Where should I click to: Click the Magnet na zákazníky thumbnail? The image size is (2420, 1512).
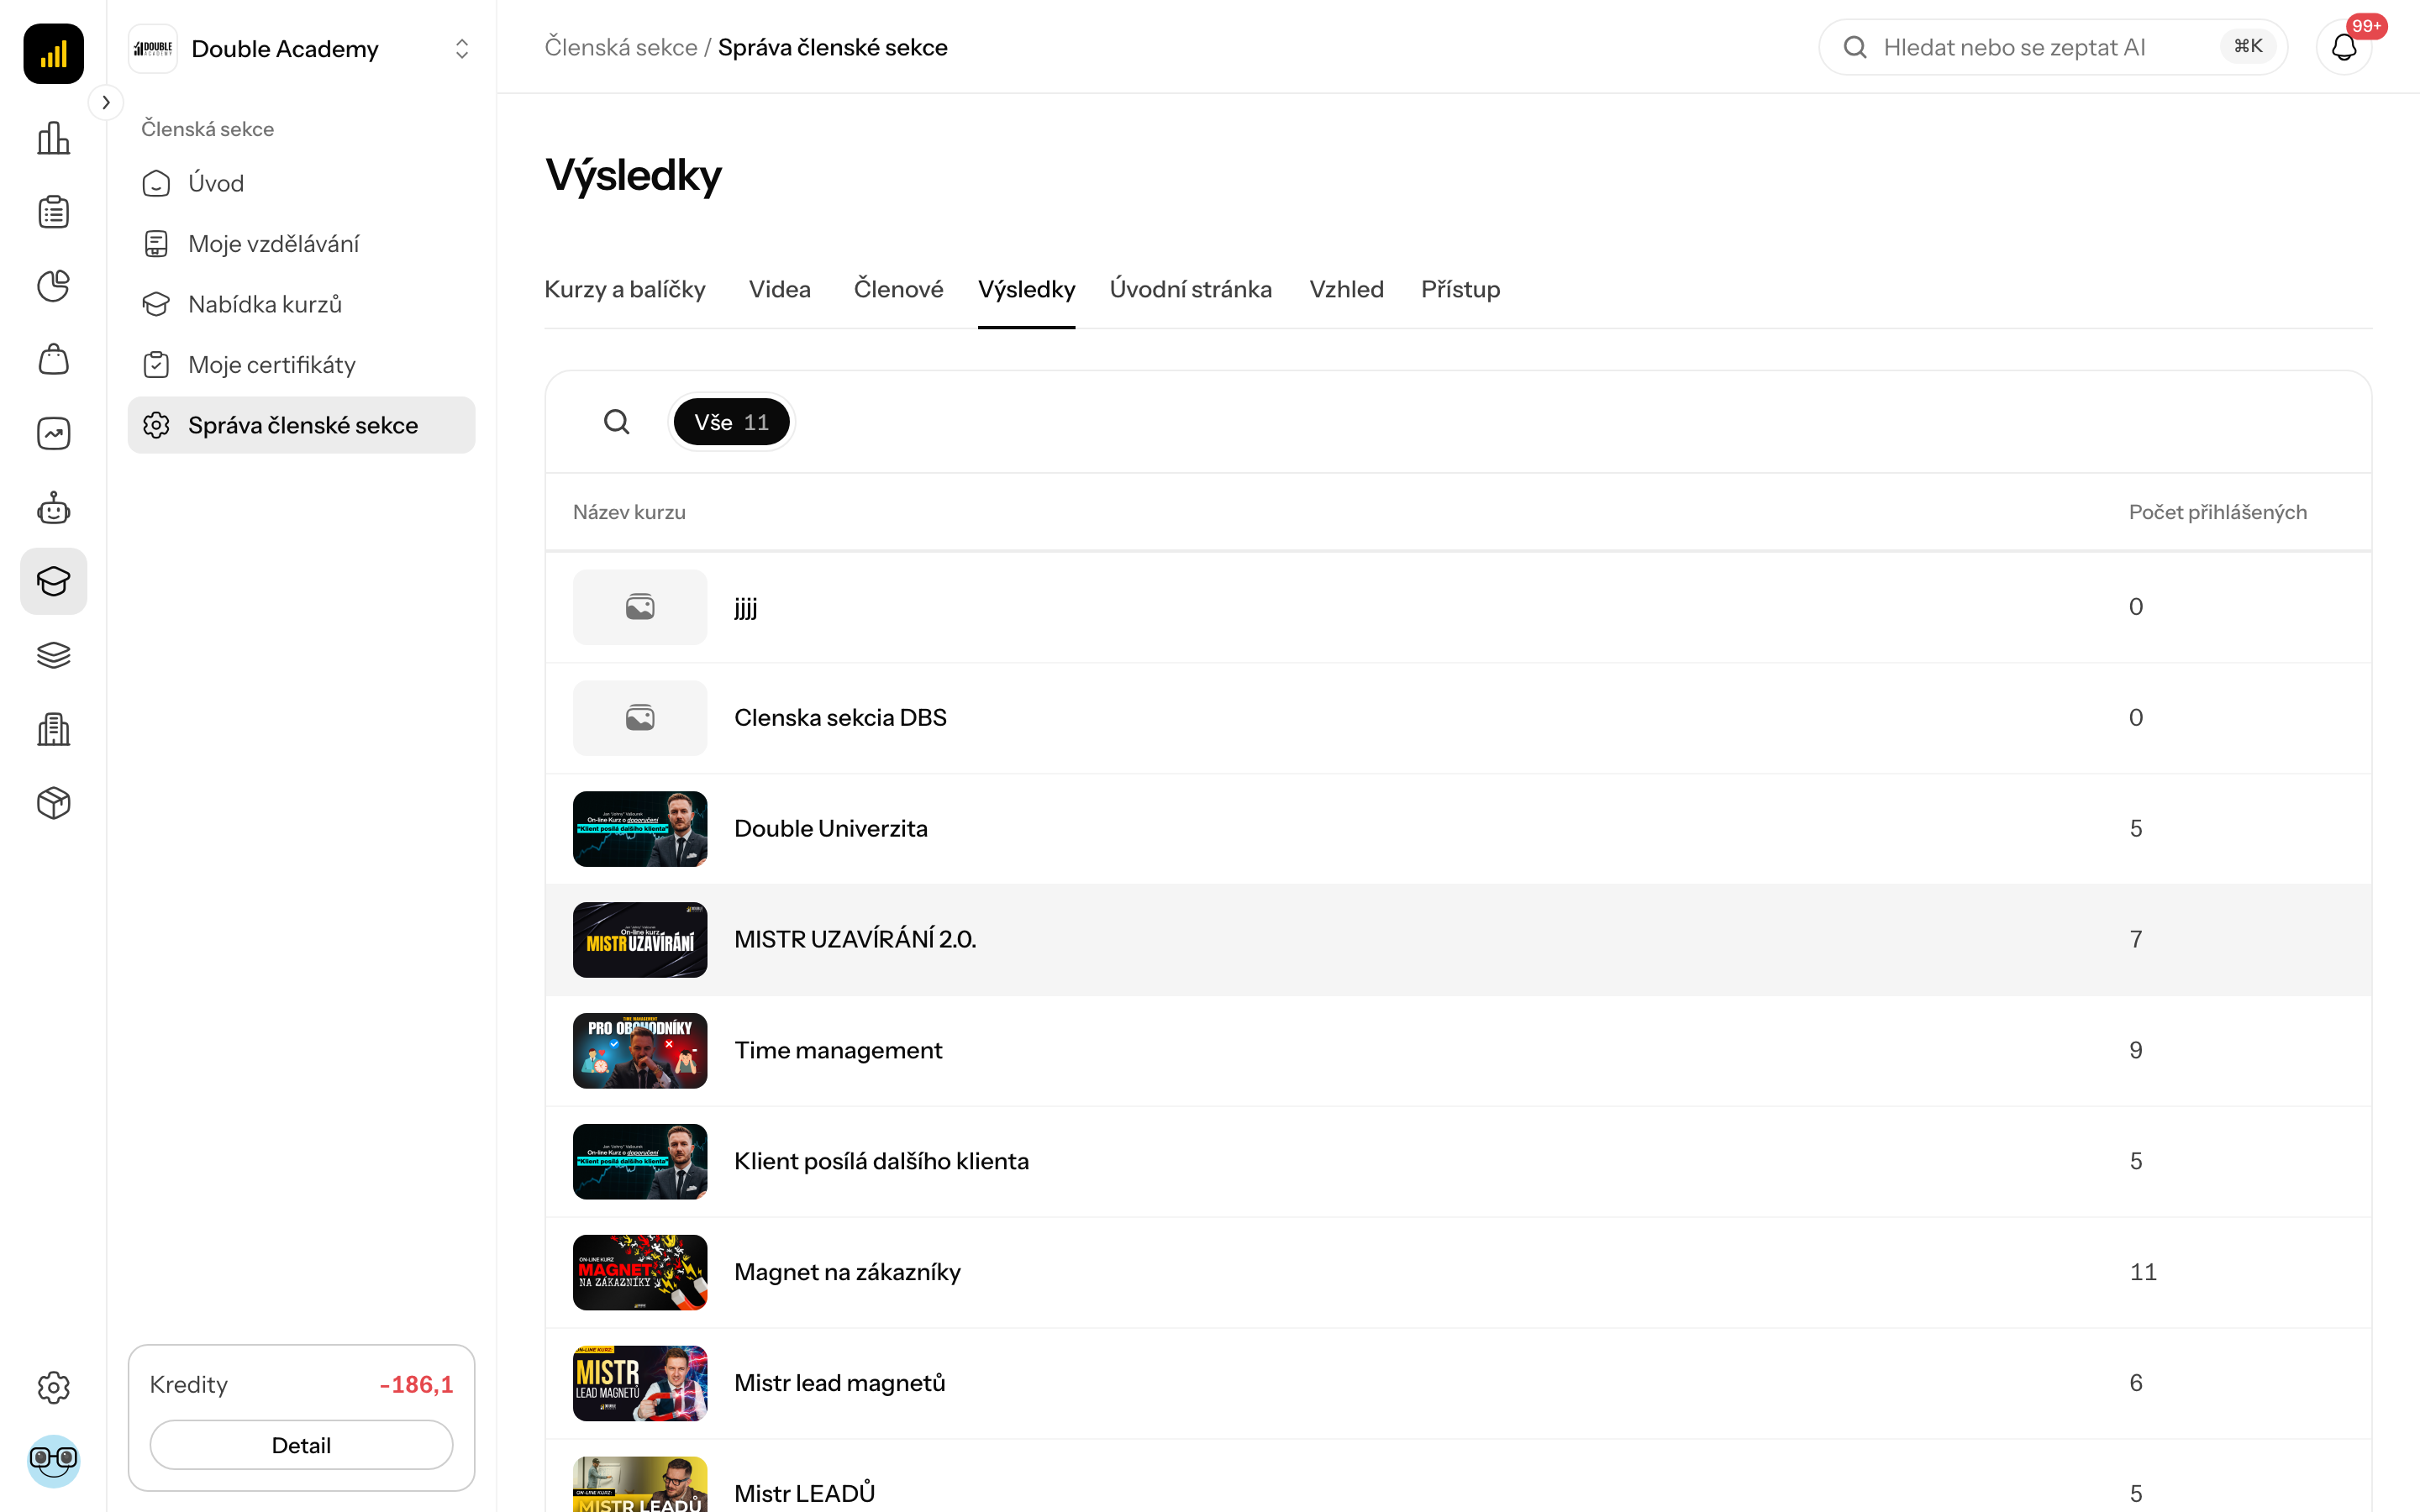[x=640, y=1273]
